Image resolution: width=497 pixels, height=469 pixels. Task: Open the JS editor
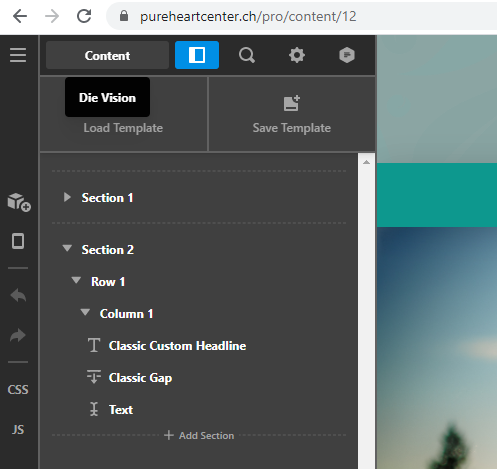click(18, 430)
